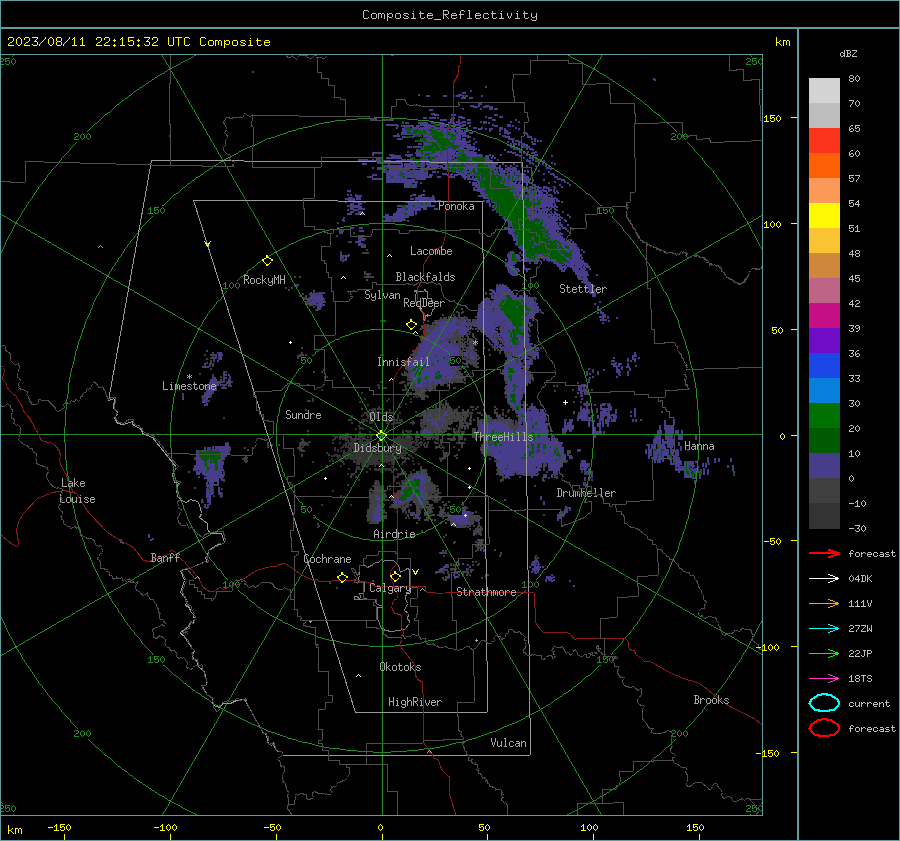This screenshot has height=841, width=900.
Task: Click the Airdrie label on map
Action: point(394,534)
